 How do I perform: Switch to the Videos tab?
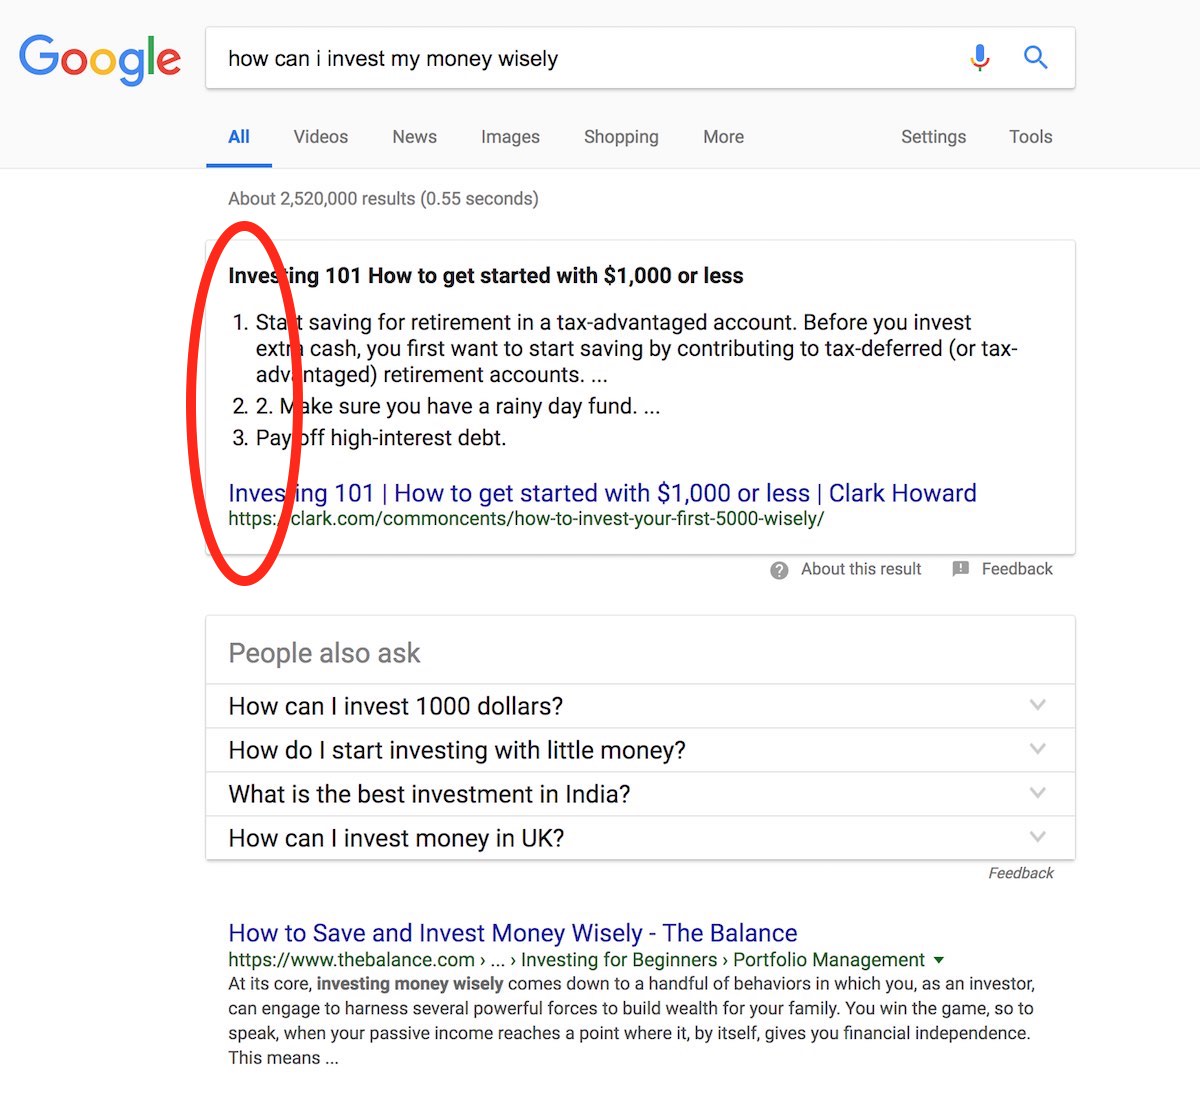click(321, 137)
